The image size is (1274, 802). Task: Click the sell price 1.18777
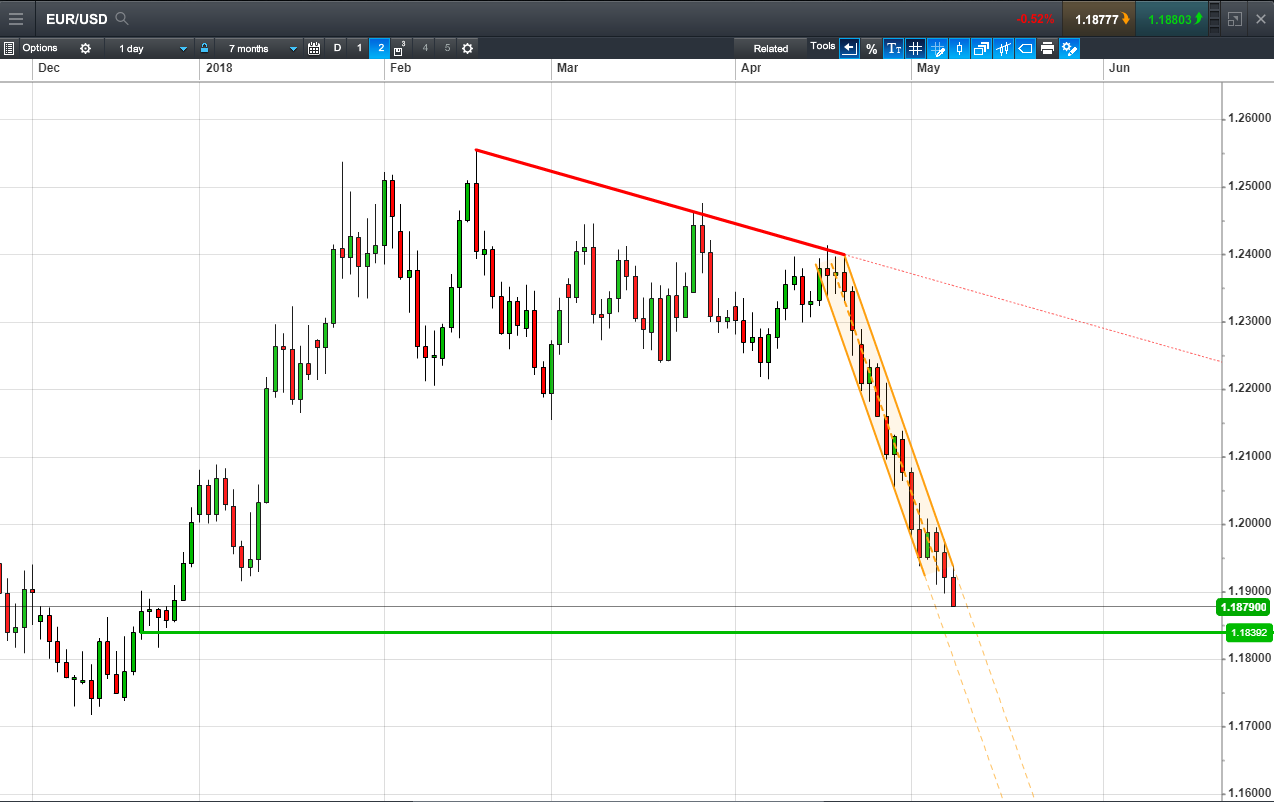pos(1101,18)
